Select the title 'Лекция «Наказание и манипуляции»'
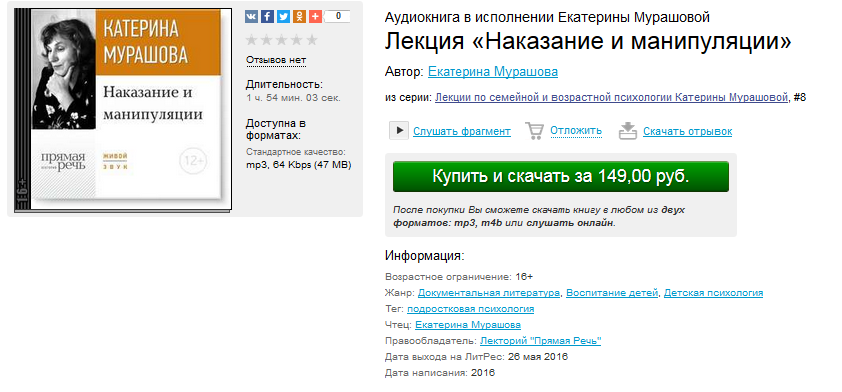The image size is (842, 392). click(588, 42)
